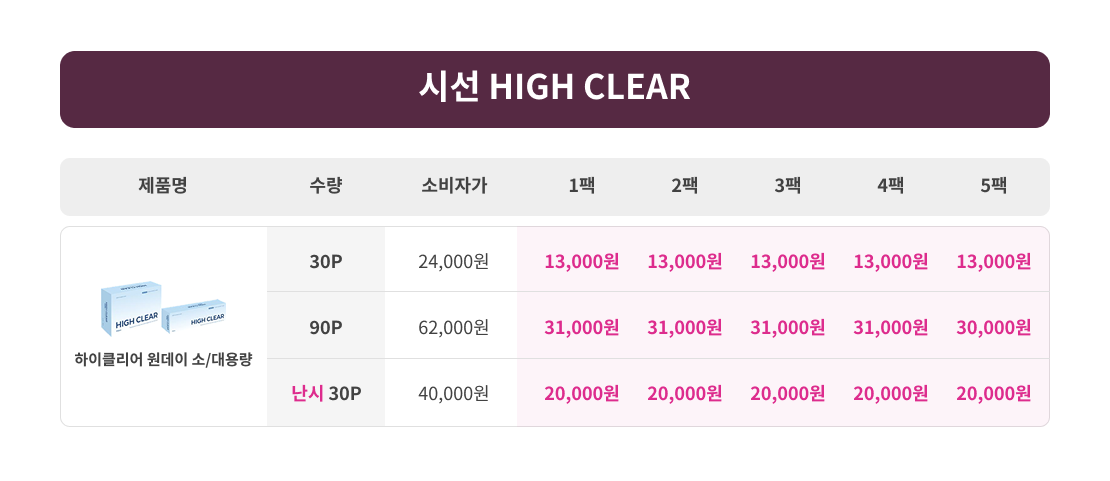Viewport: 1110px width, 481px height.
Task: Select the 90P quantity row label
Action: coord(326,327)
